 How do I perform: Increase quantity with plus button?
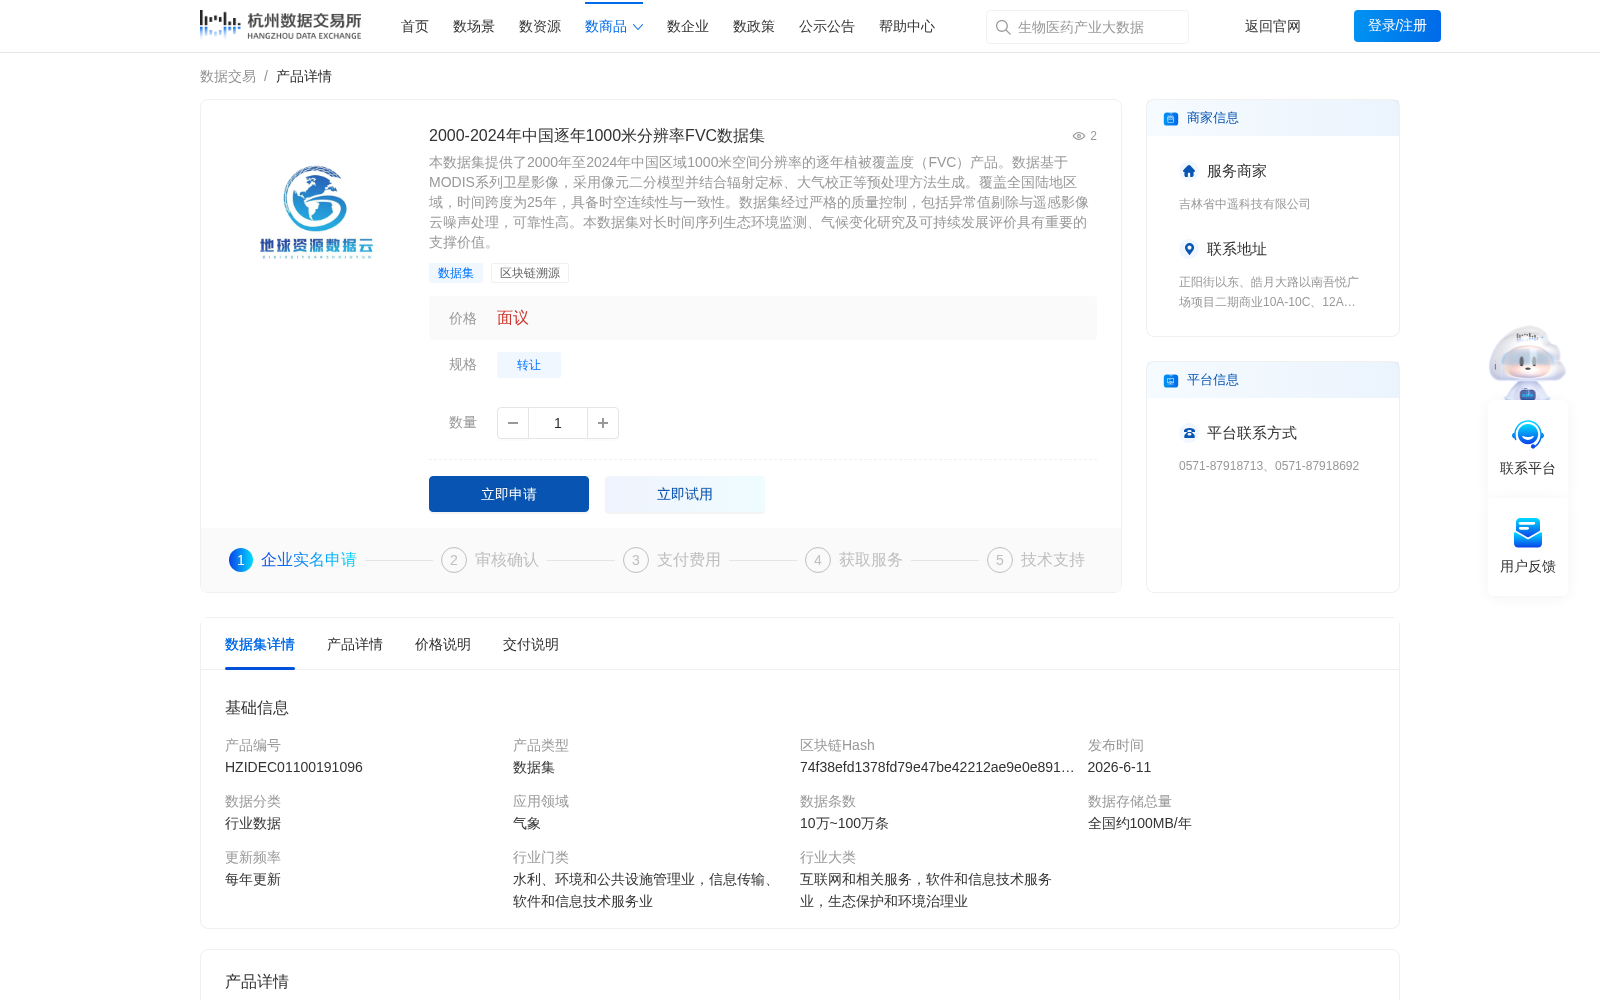tap(603, 423)
